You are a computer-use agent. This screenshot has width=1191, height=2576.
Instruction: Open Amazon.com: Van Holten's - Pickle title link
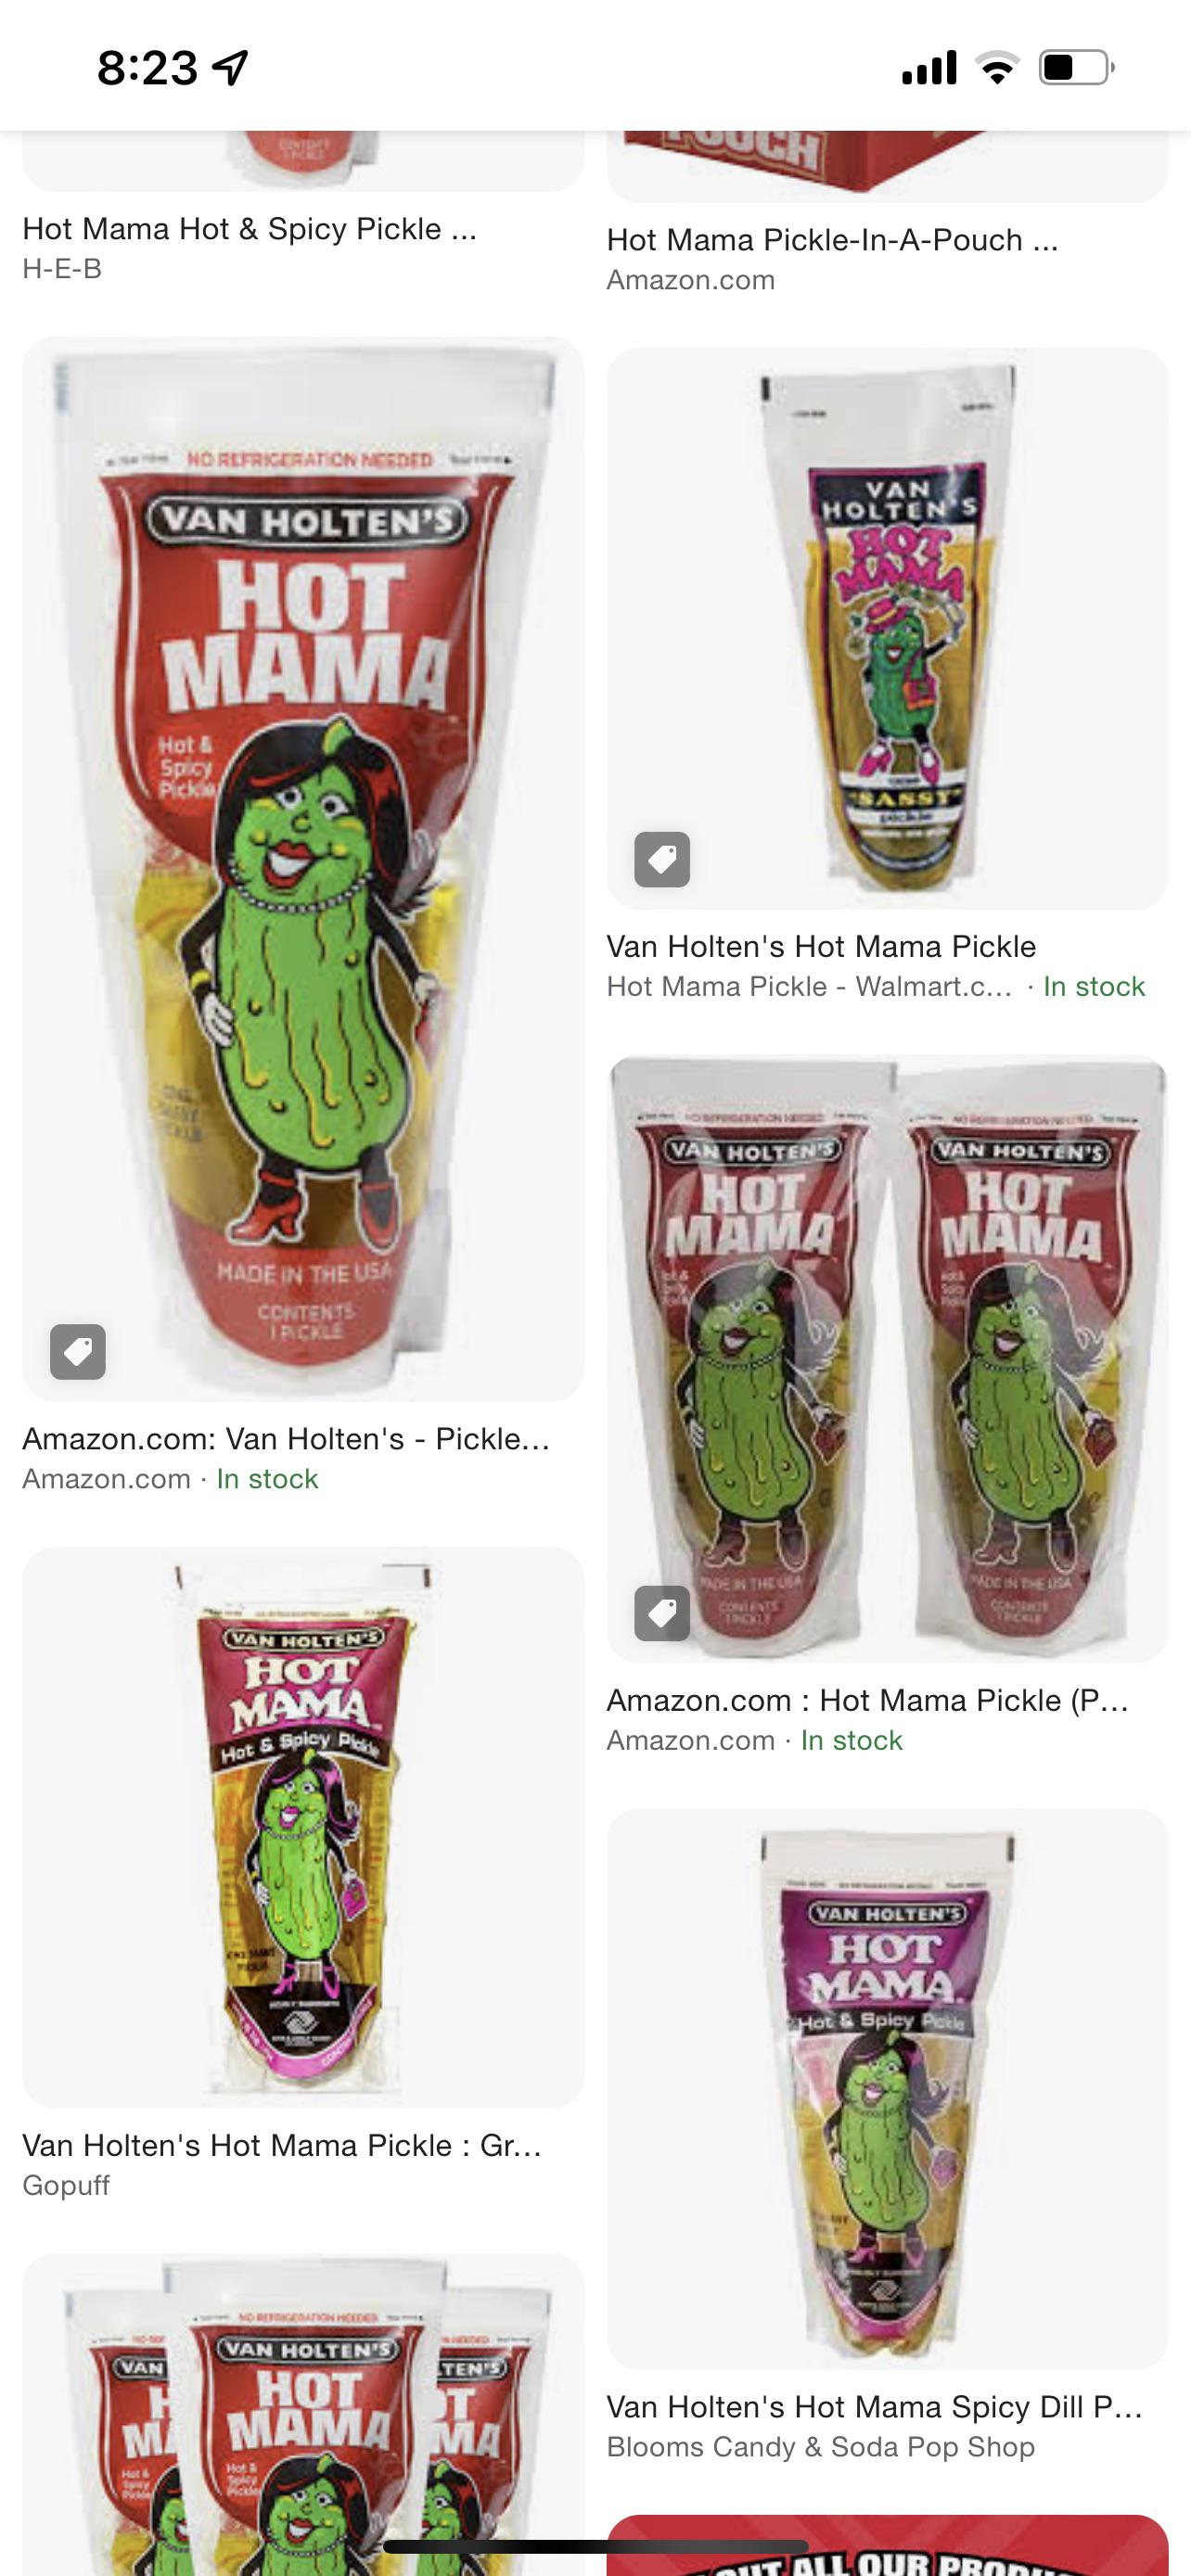tap(286, 1438)
